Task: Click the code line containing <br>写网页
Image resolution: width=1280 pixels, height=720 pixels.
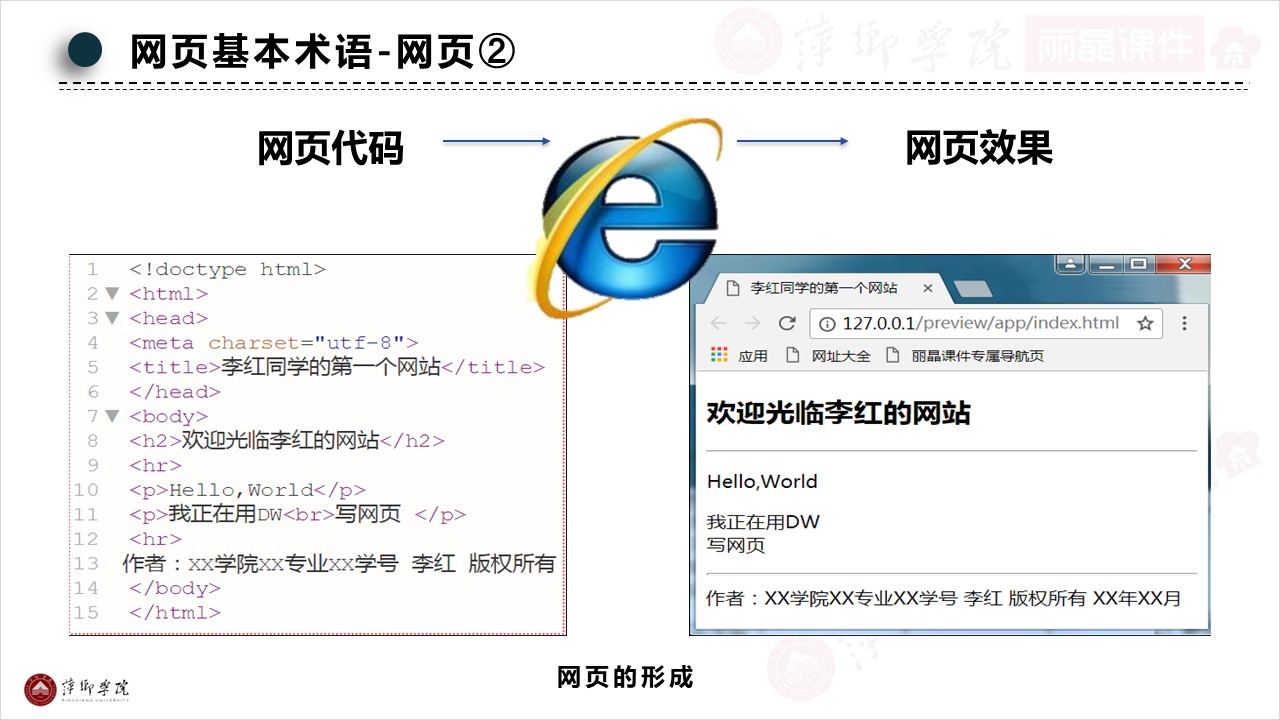Action: [x=297, y=514]
